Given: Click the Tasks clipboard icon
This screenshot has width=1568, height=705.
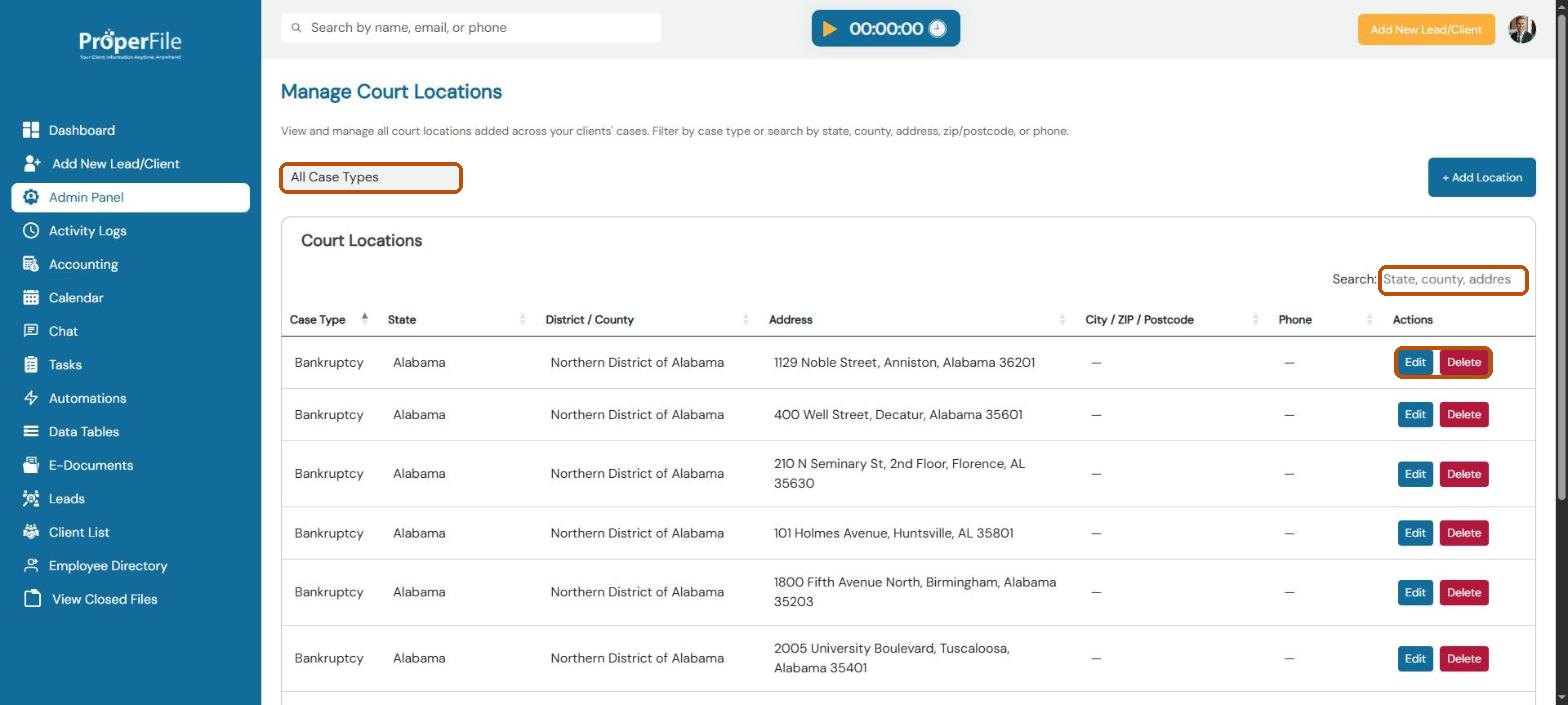Looking at the screenshot, I should 31,364.
